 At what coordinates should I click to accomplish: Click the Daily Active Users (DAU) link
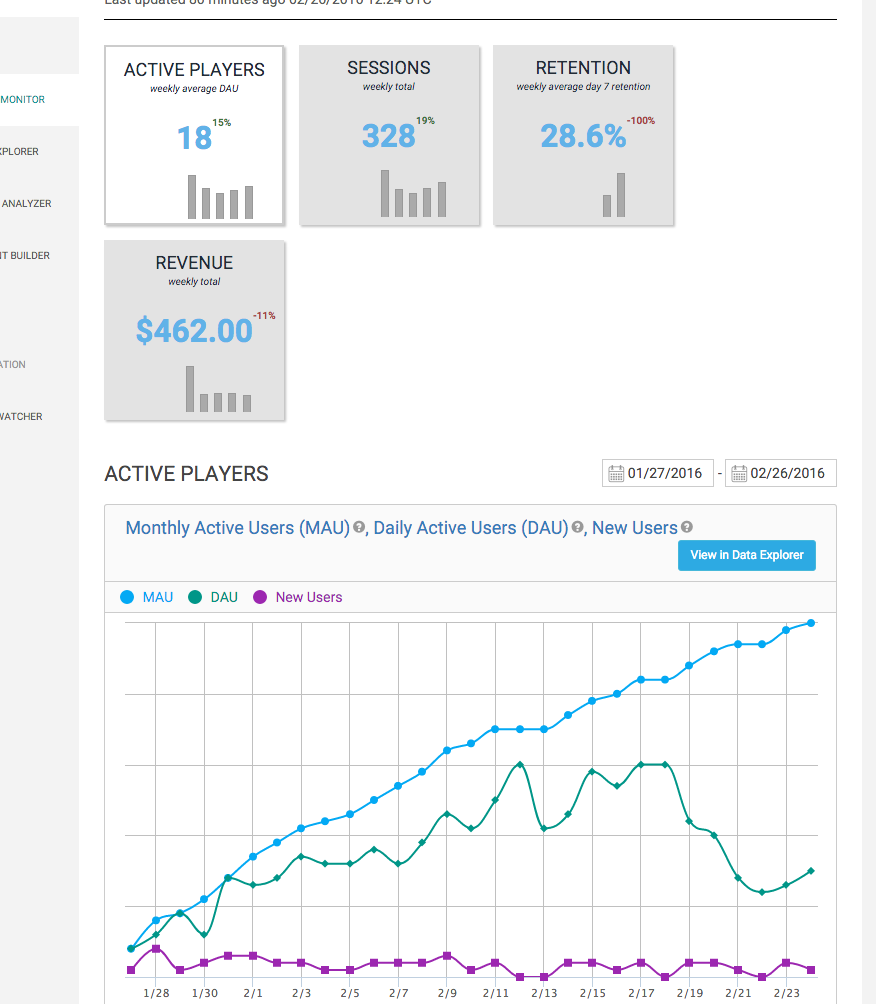pyautogui.click(x=471, y=528)
